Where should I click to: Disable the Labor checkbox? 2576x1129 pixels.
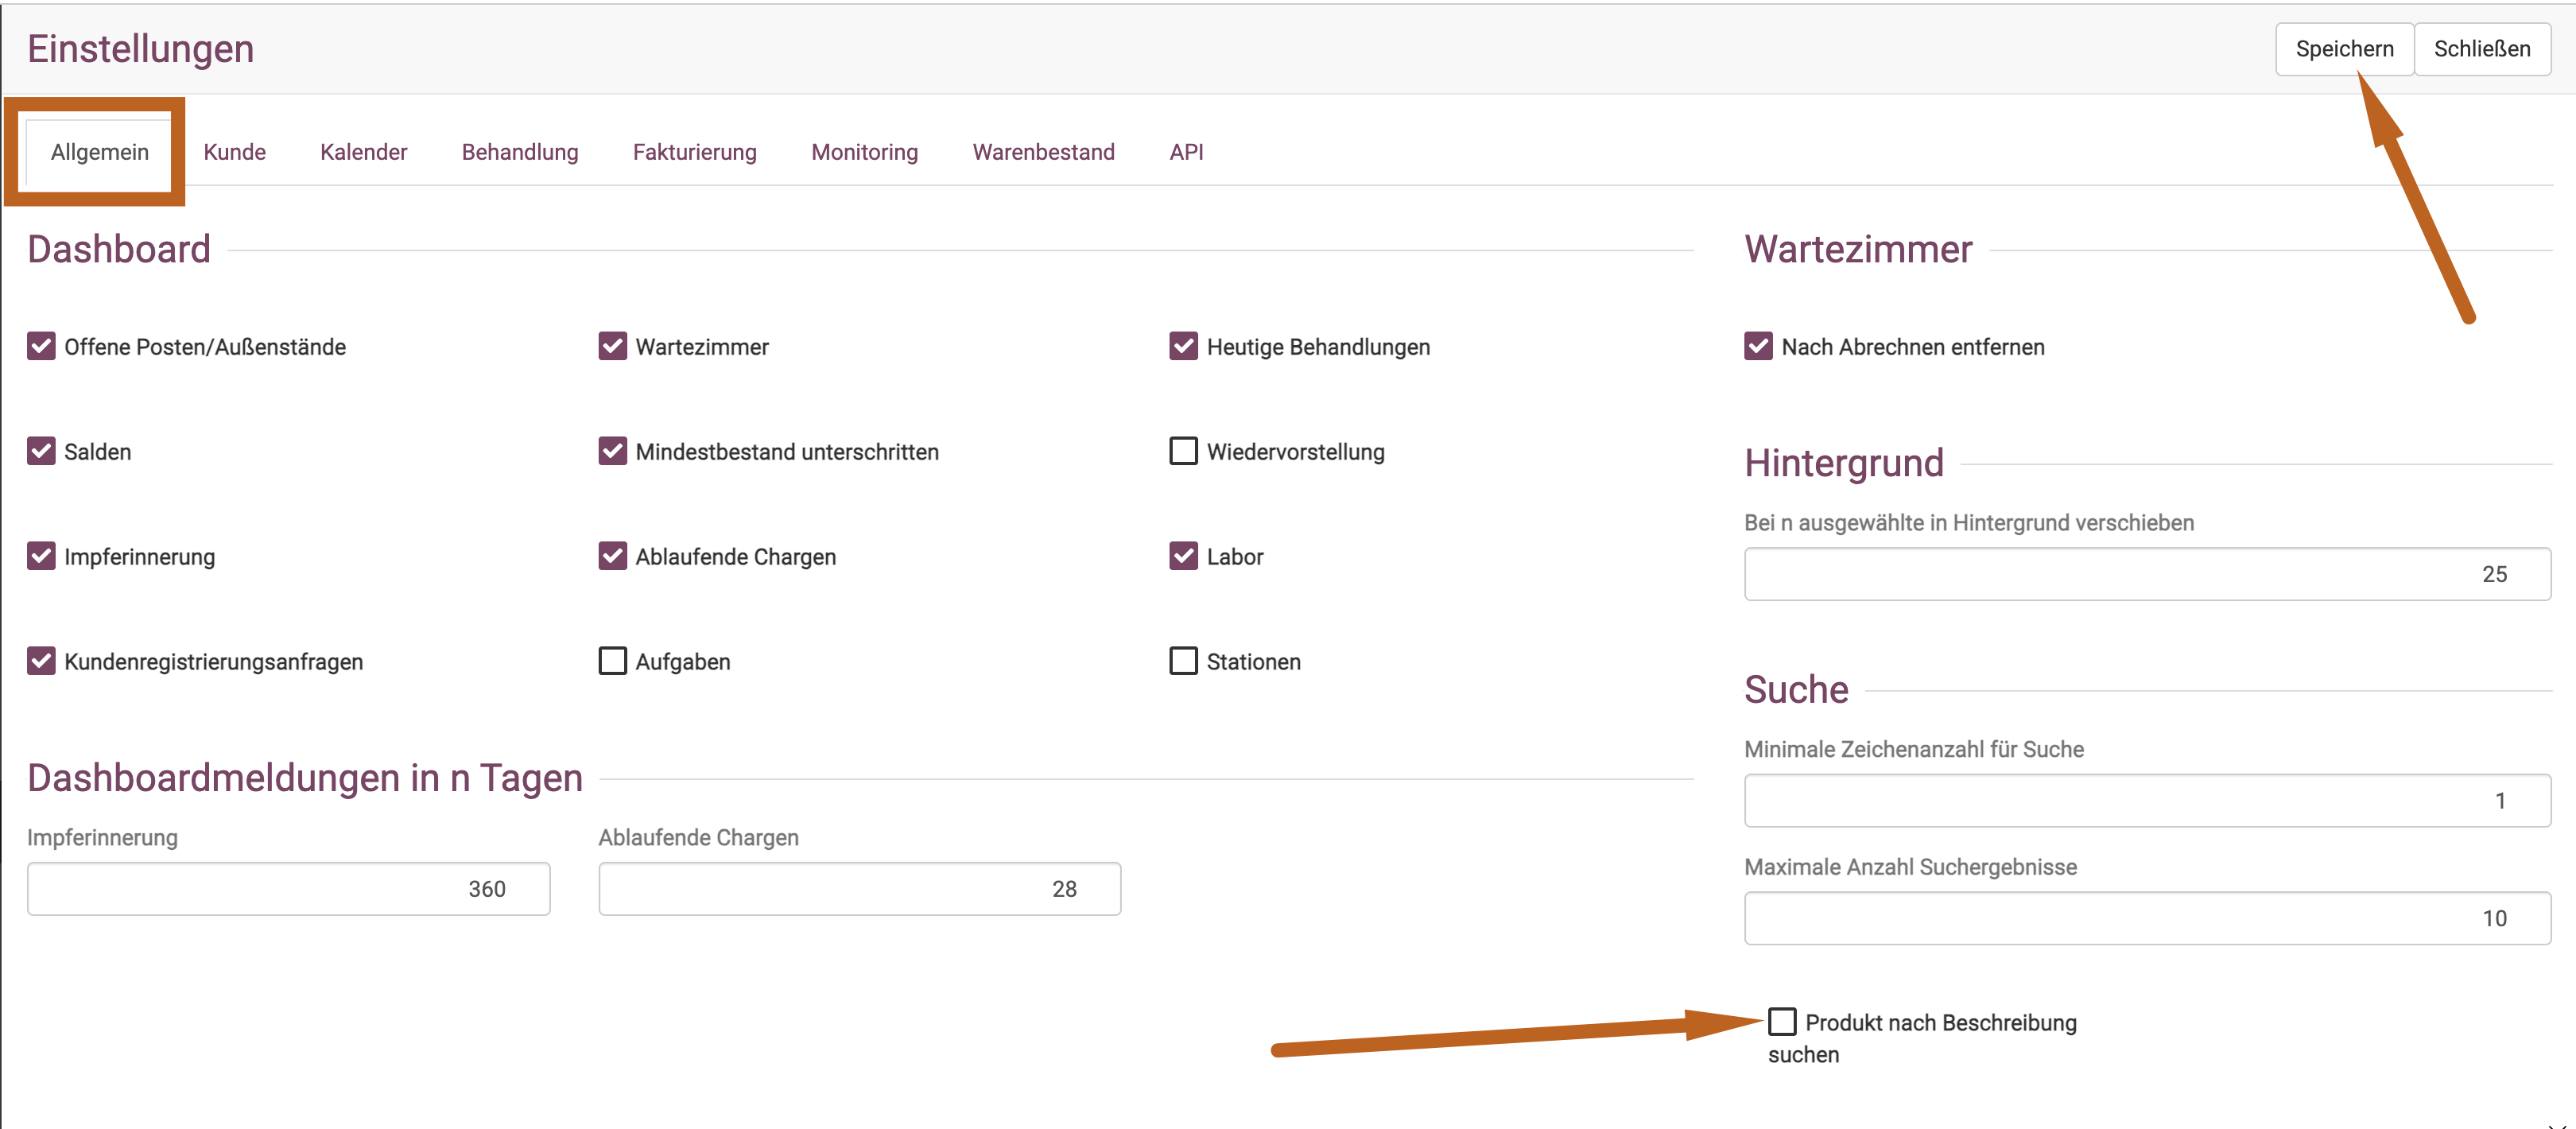1183,556
